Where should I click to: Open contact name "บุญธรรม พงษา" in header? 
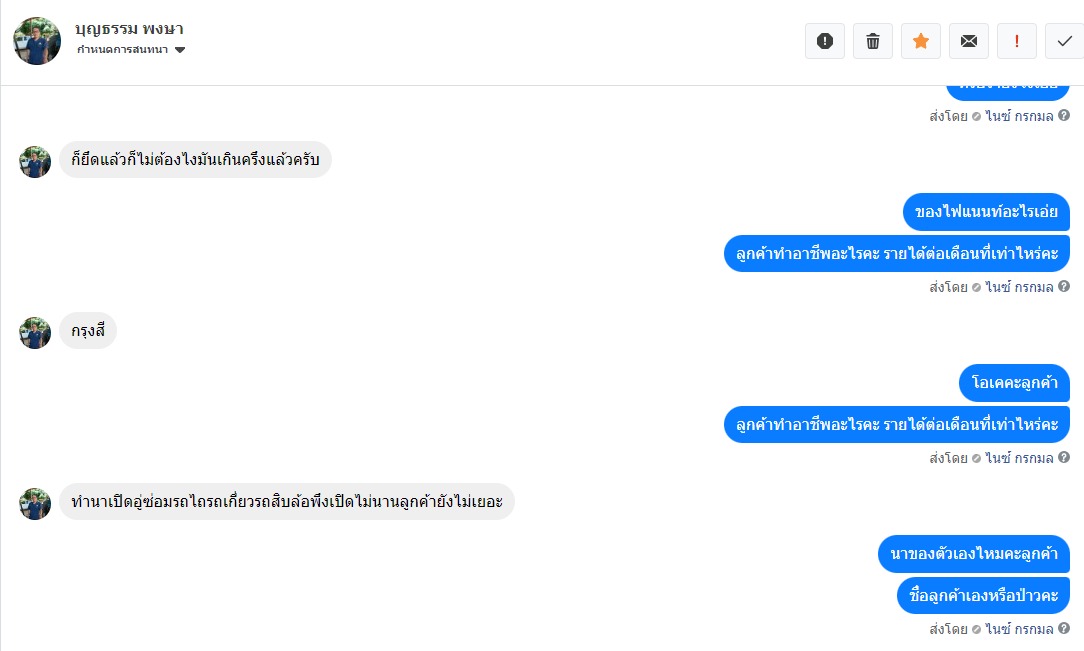pos(129,28)
